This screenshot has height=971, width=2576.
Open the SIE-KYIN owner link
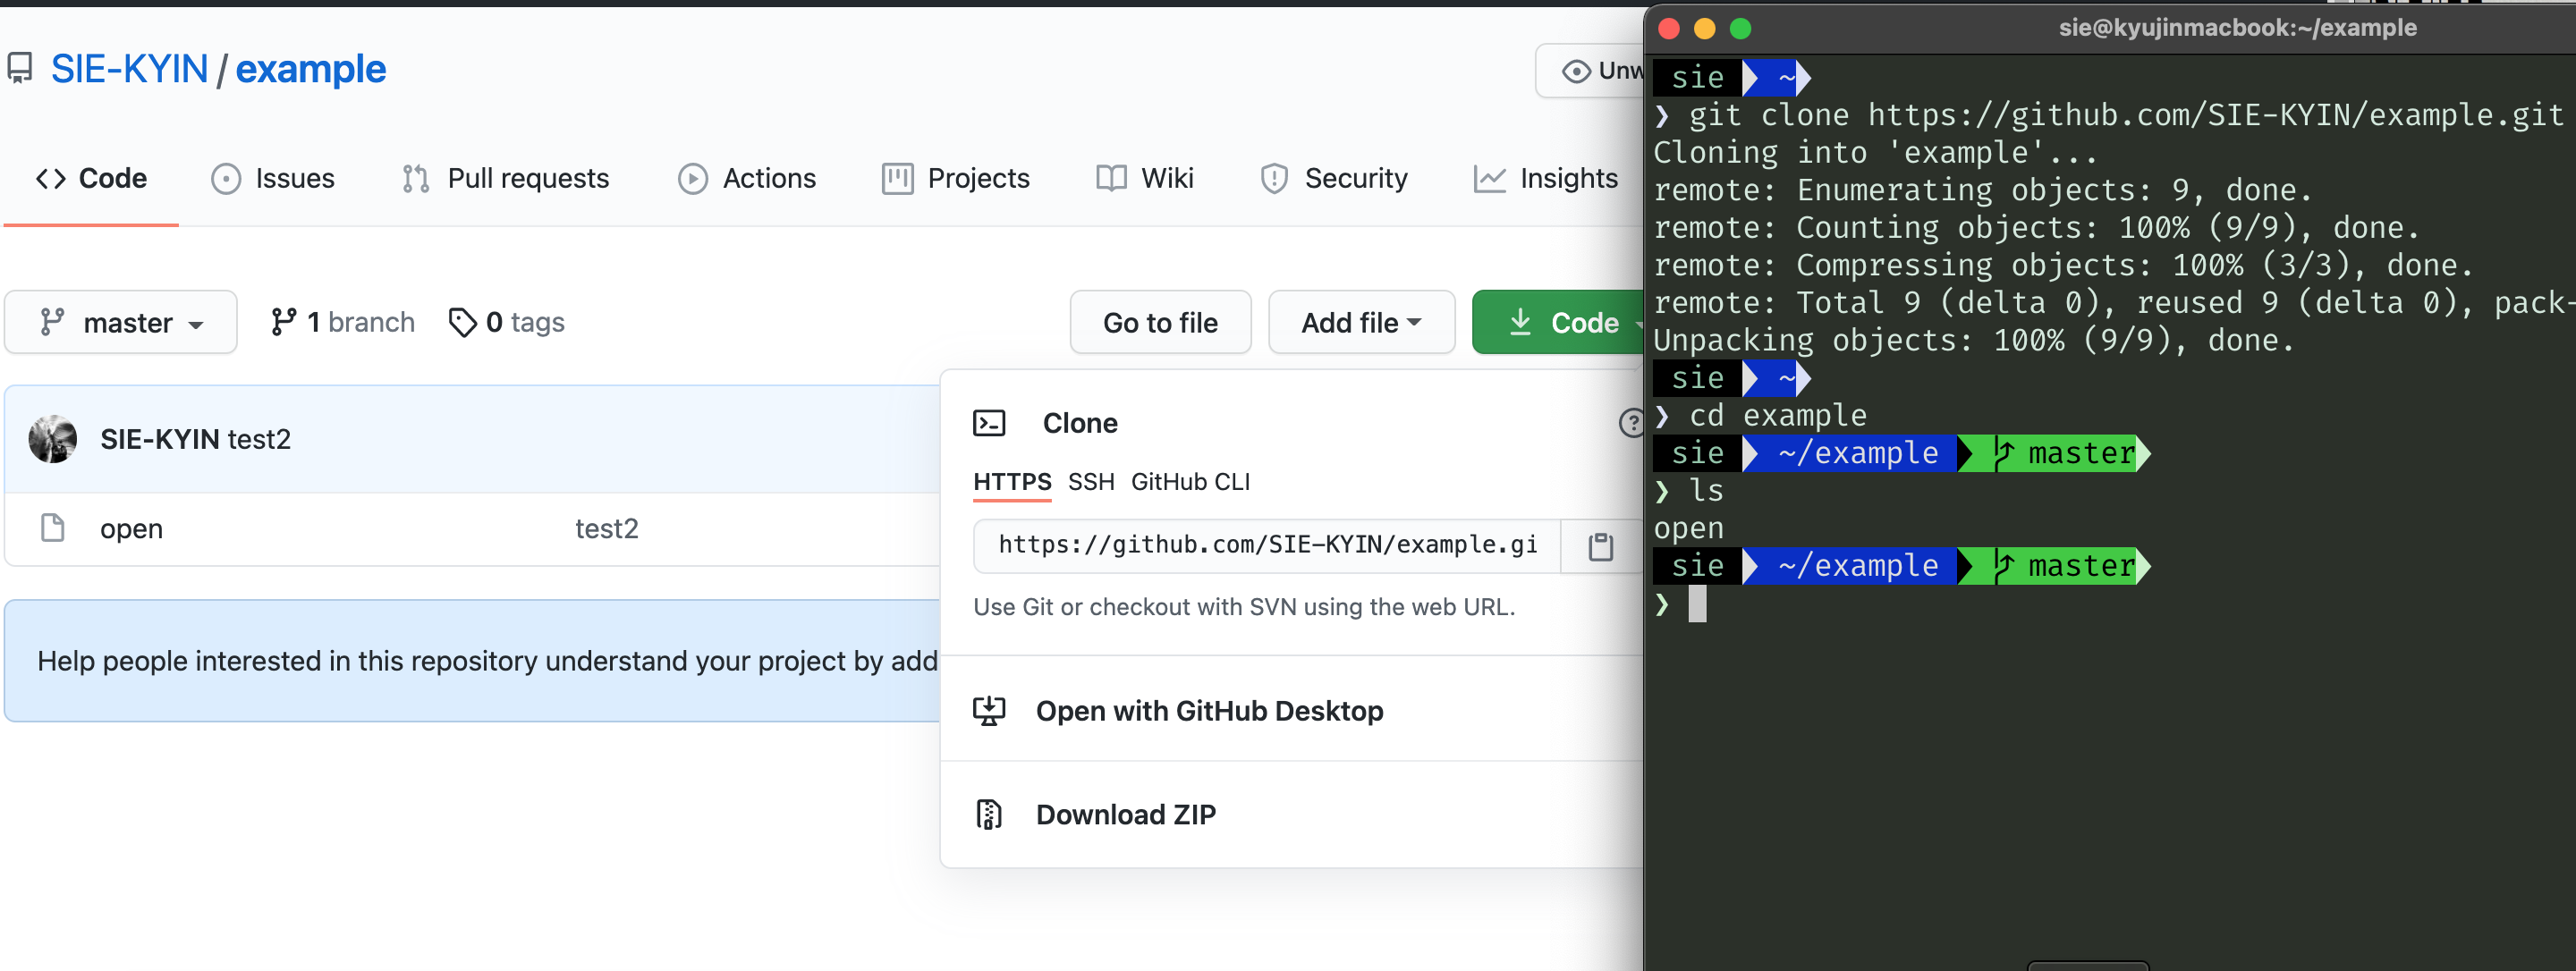click(129, 69)
